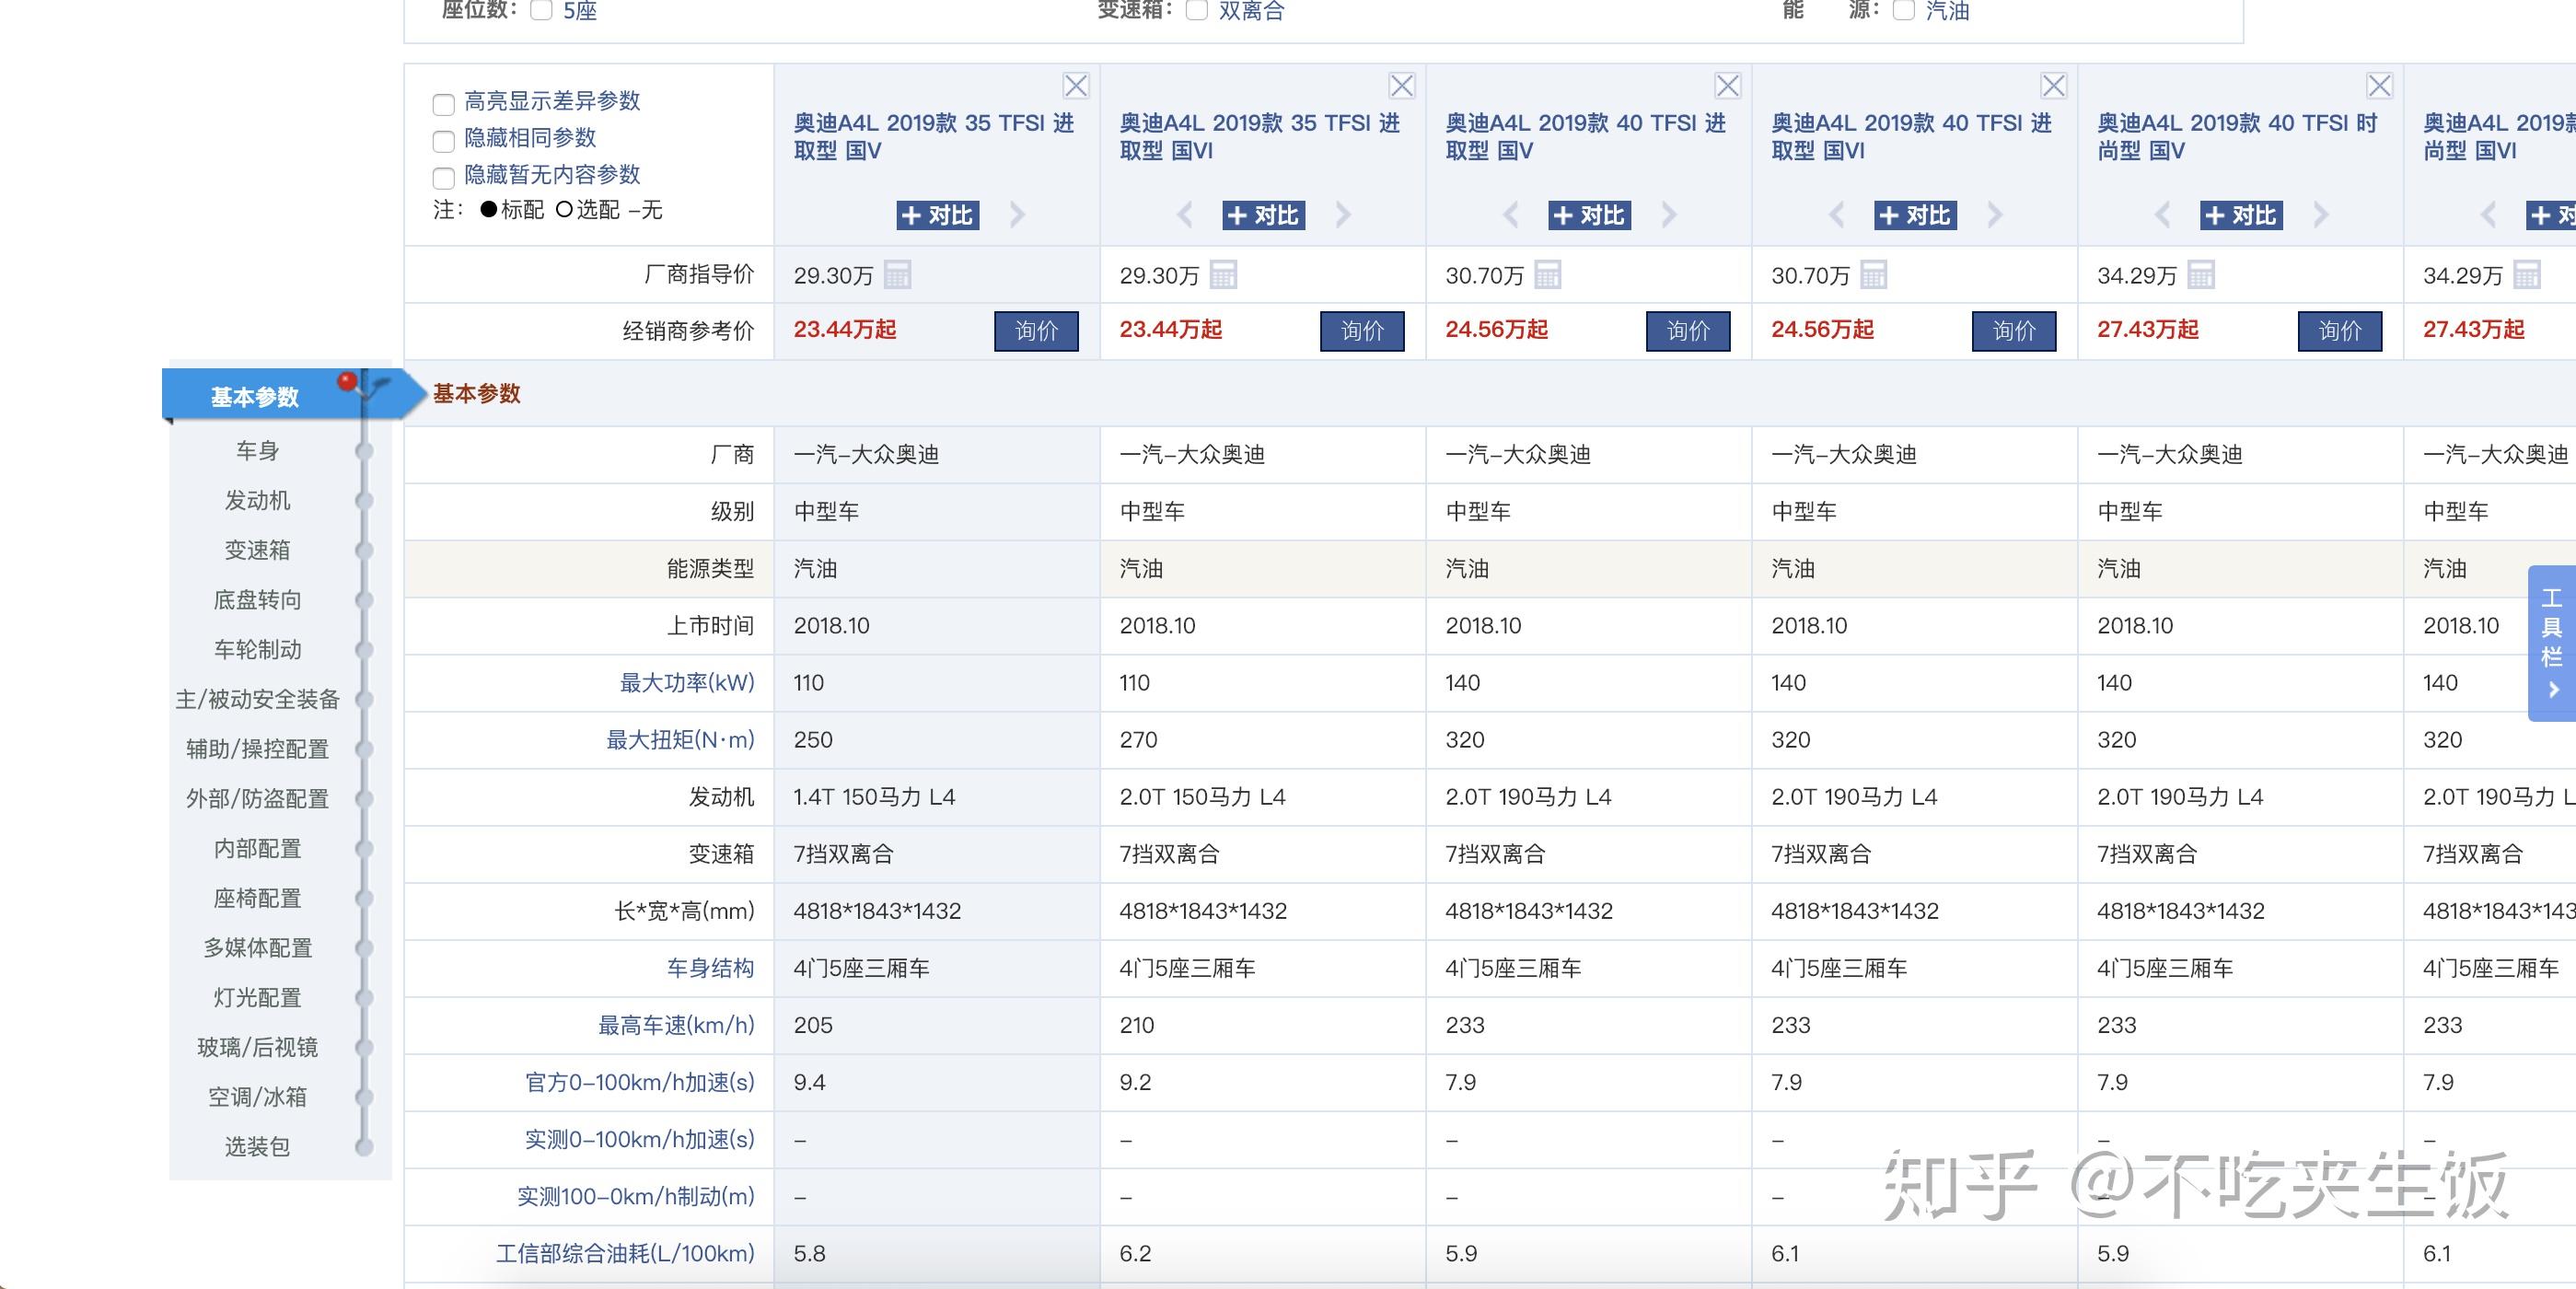Screen dimensions: 2576x1289
Task: Click 询价 for 35 TFSI 国VI model
Action: tap(1362, 331)
